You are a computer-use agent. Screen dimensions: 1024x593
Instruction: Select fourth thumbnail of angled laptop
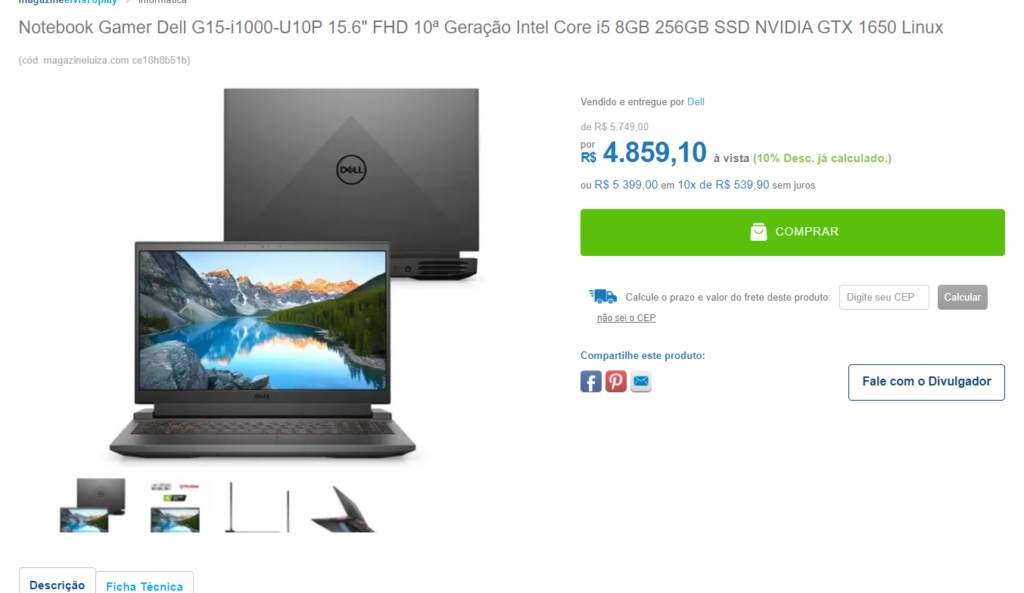tap(342, 508)
